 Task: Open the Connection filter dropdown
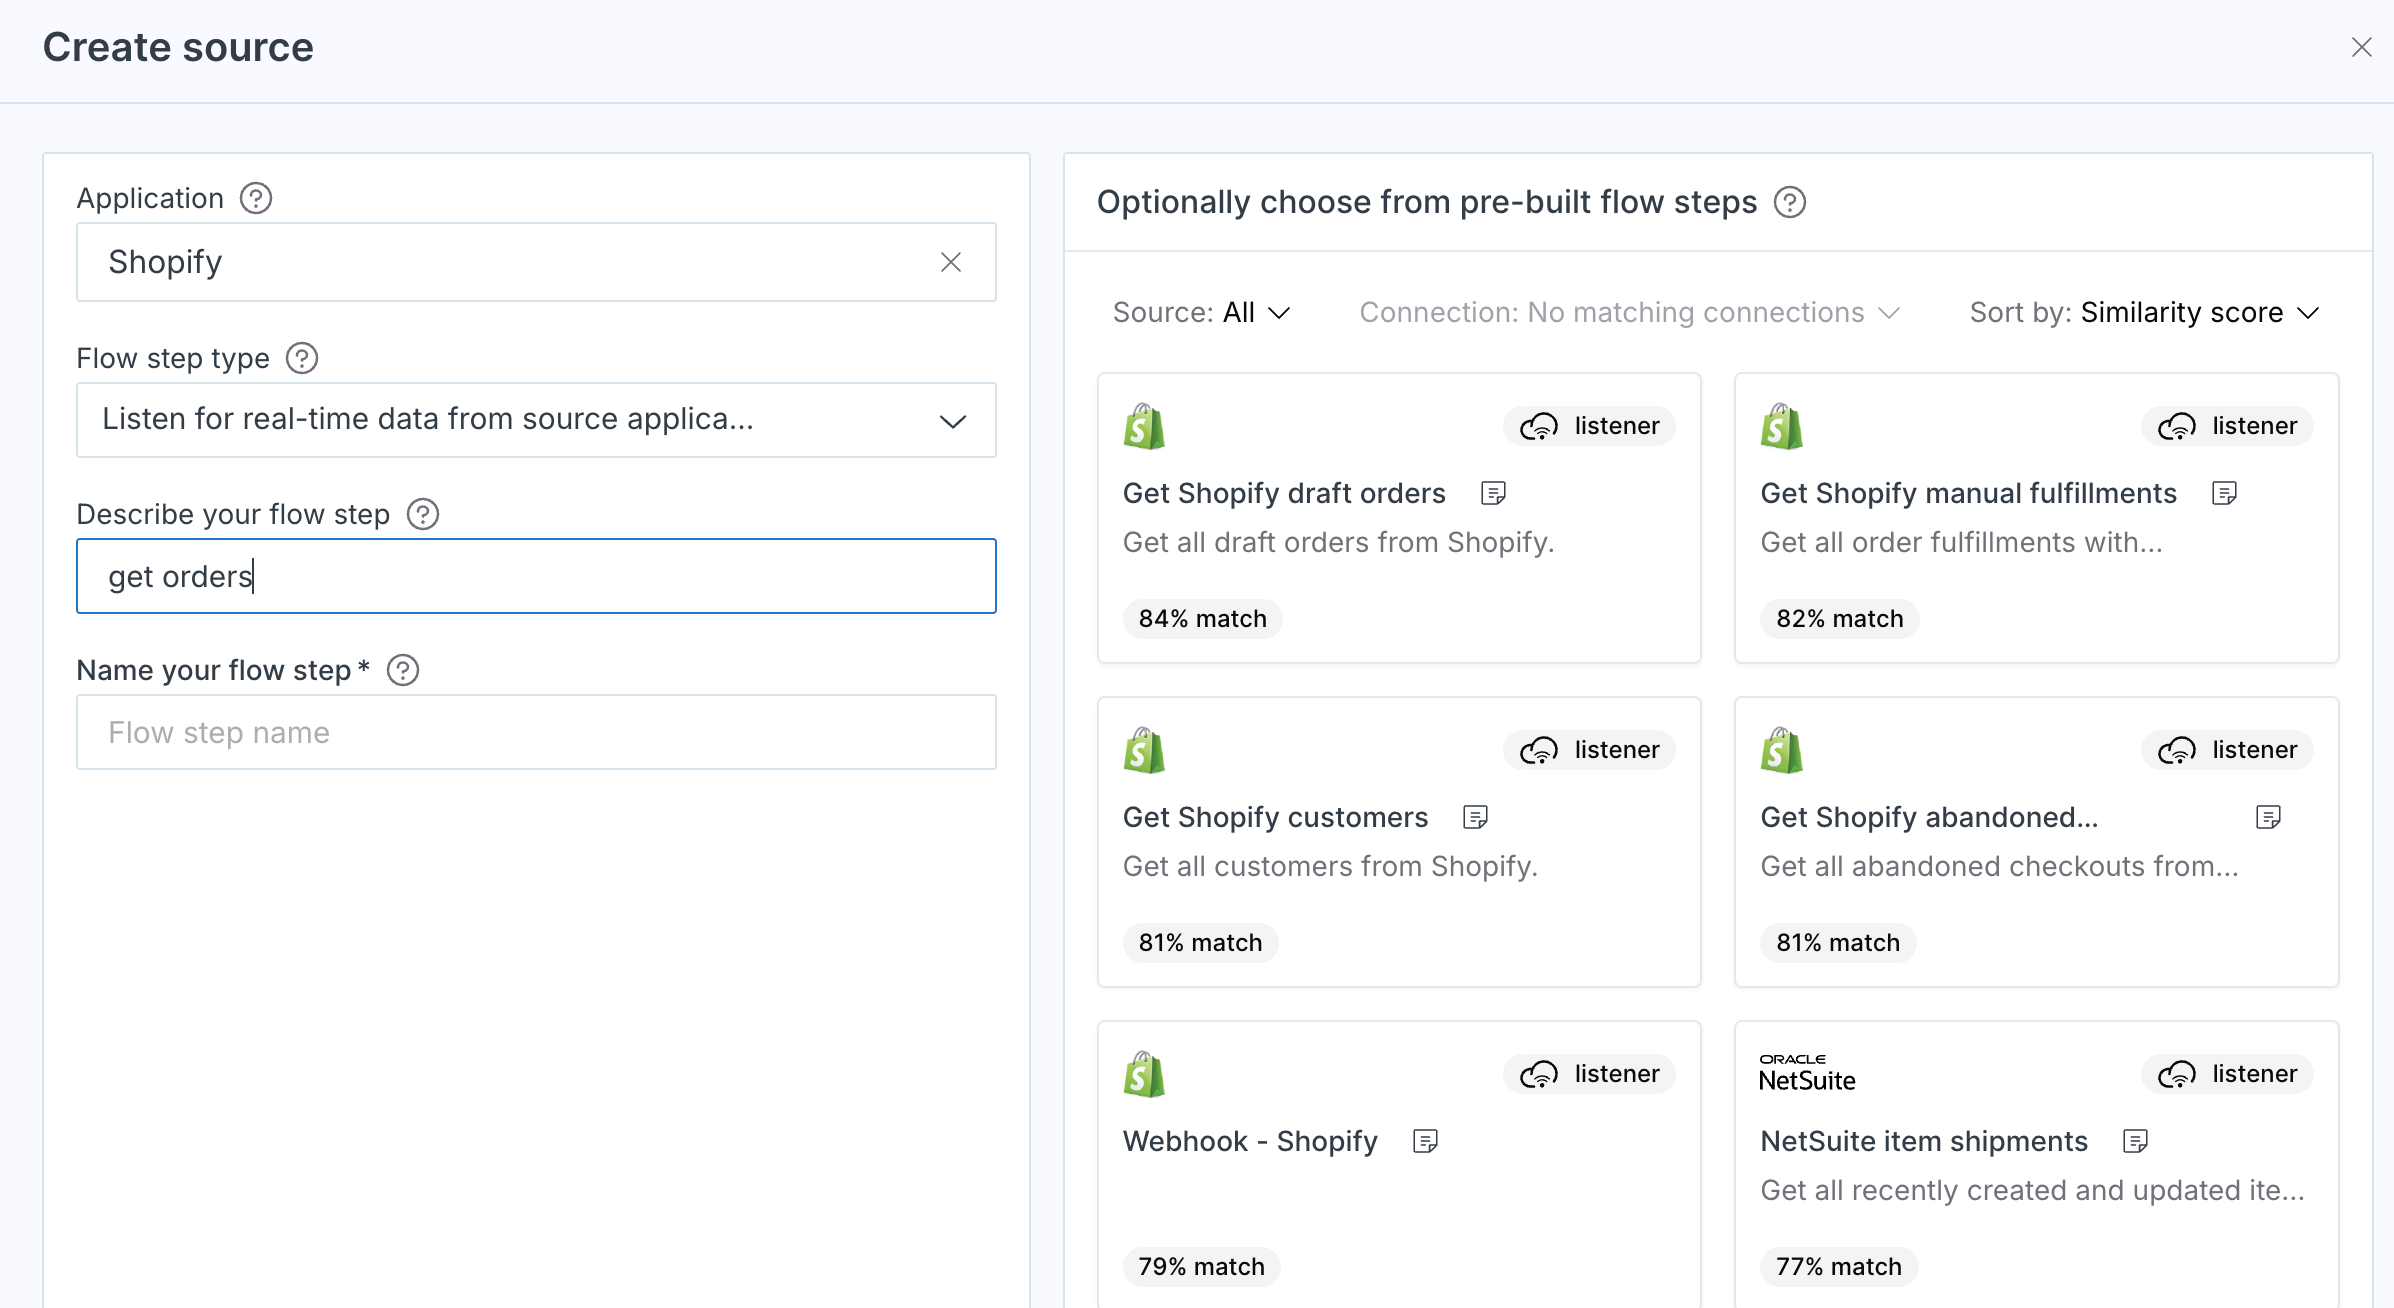1630,313
